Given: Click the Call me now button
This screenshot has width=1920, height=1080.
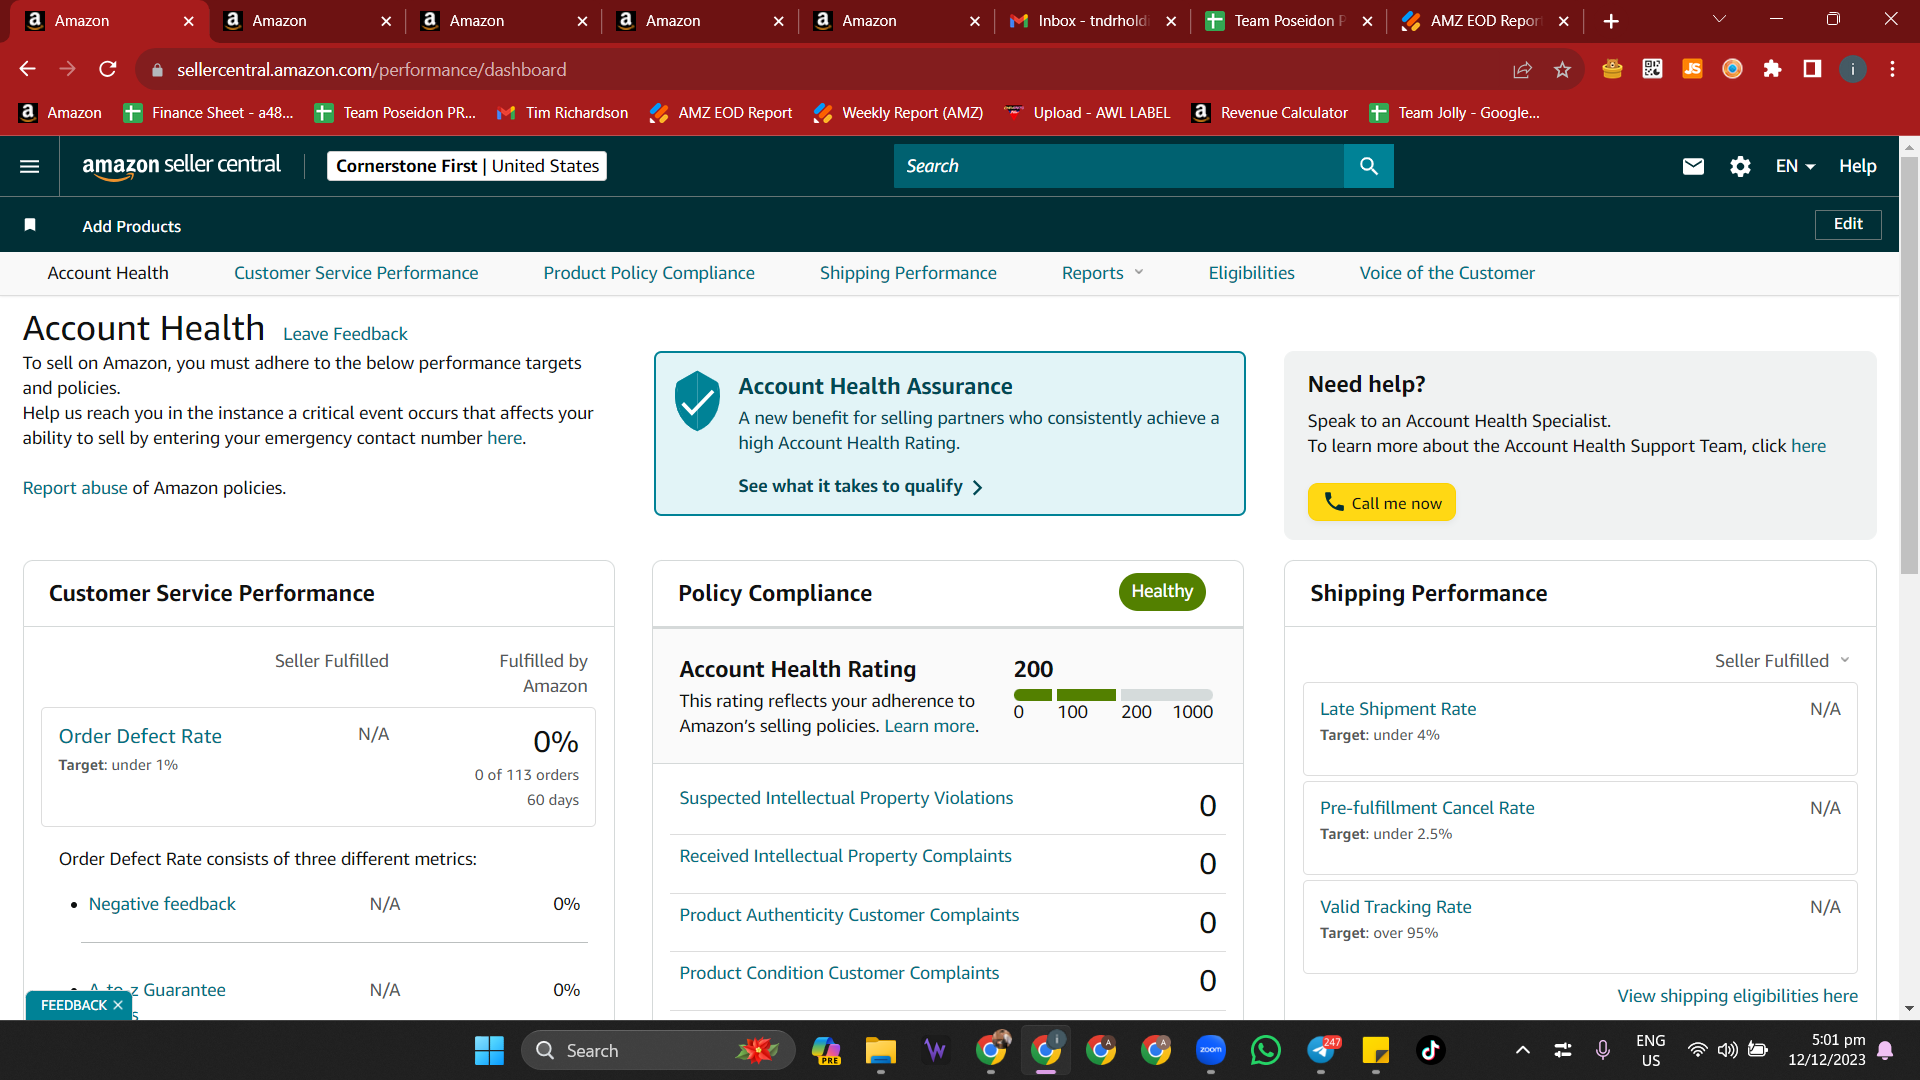Looking at the screenshot, I should [1381, 502].
